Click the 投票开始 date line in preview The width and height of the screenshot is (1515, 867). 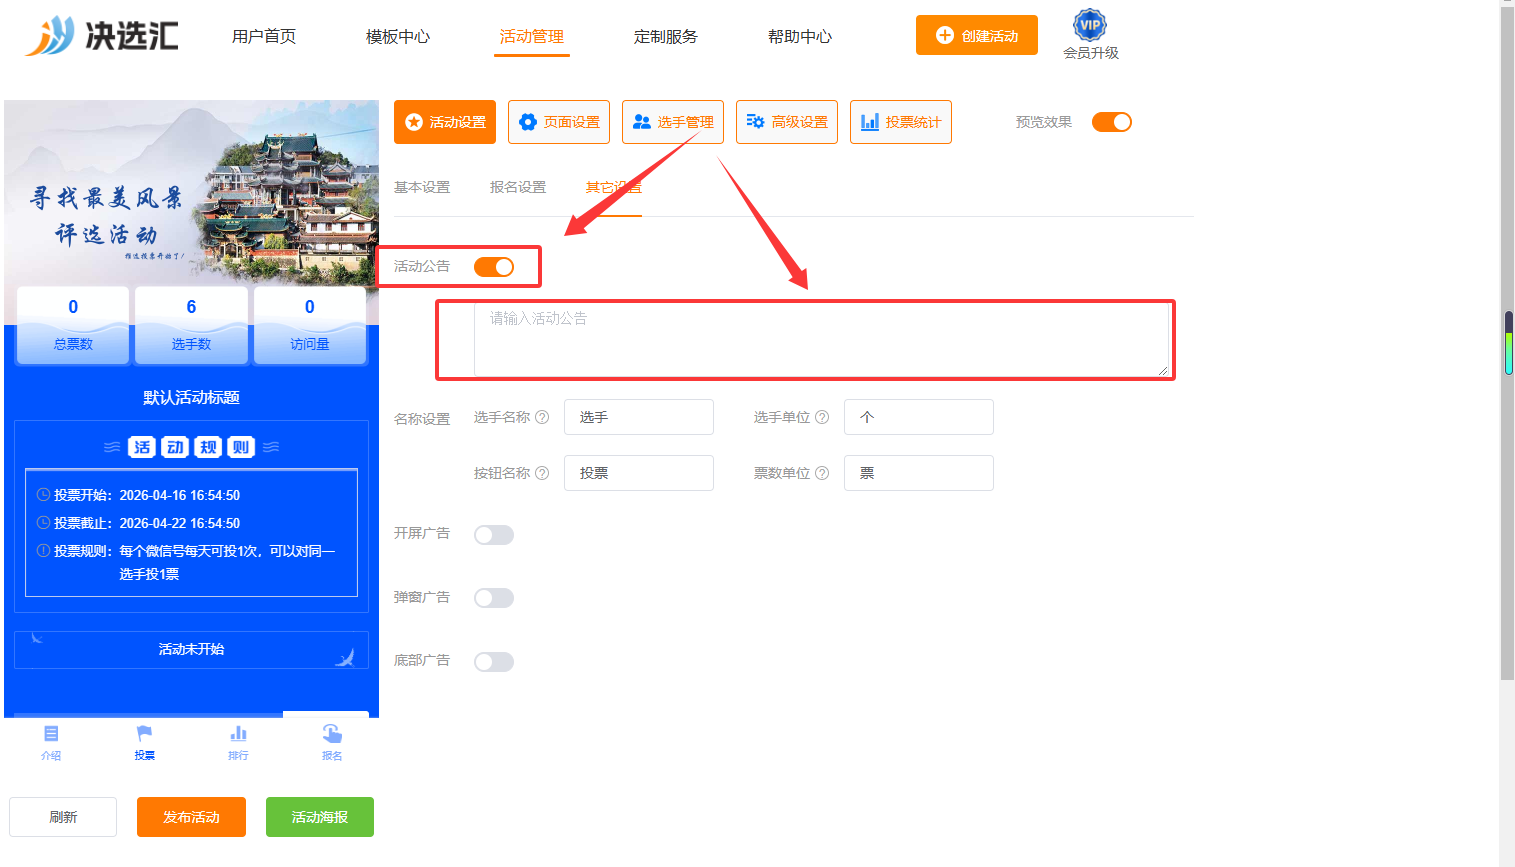[x=138, y=495]
